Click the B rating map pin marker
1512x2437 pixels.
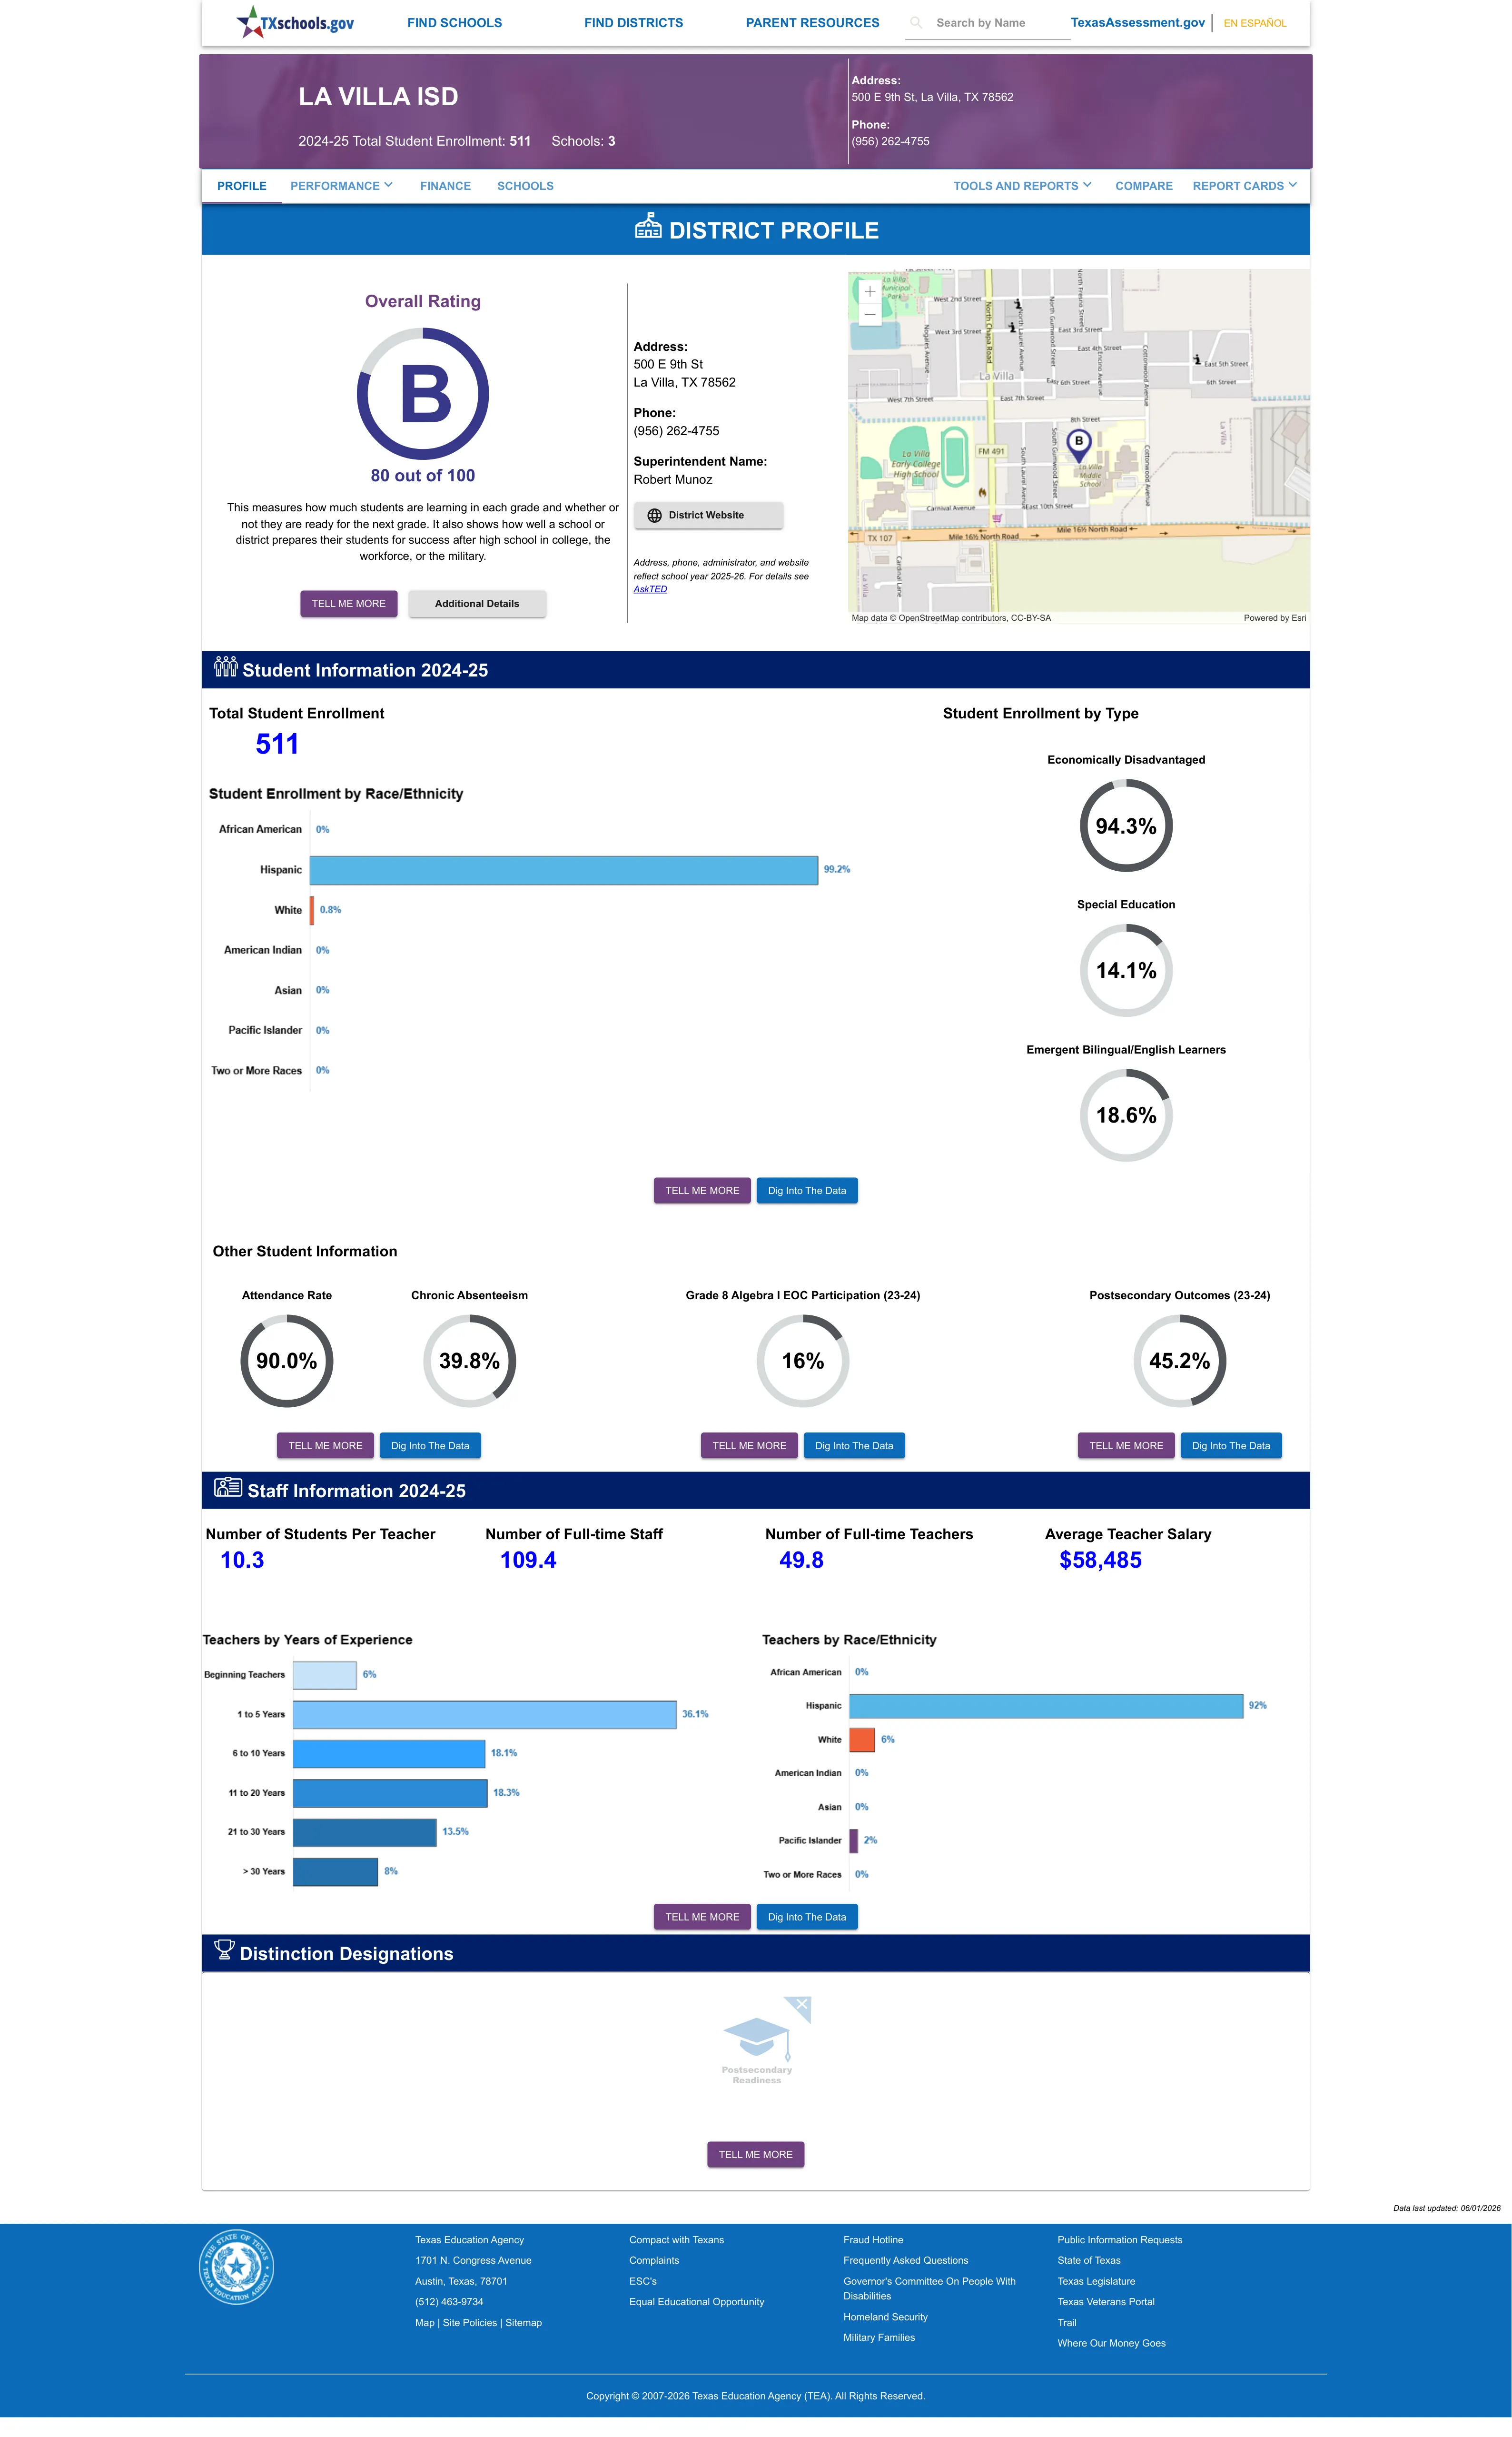(x=1078, y=445)
